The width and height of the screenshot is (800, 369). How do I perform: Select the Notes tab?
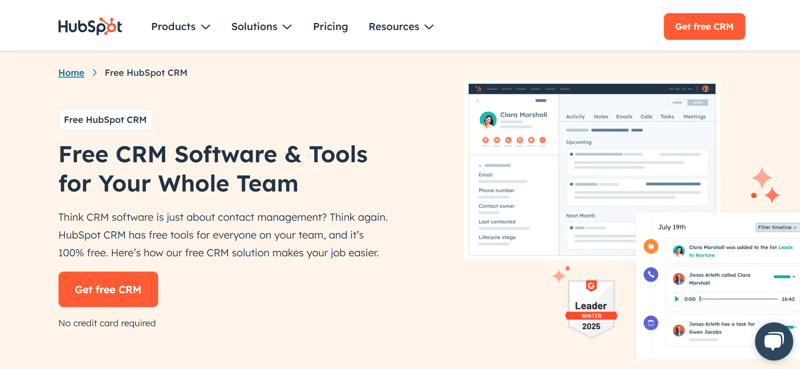(601, 117)
